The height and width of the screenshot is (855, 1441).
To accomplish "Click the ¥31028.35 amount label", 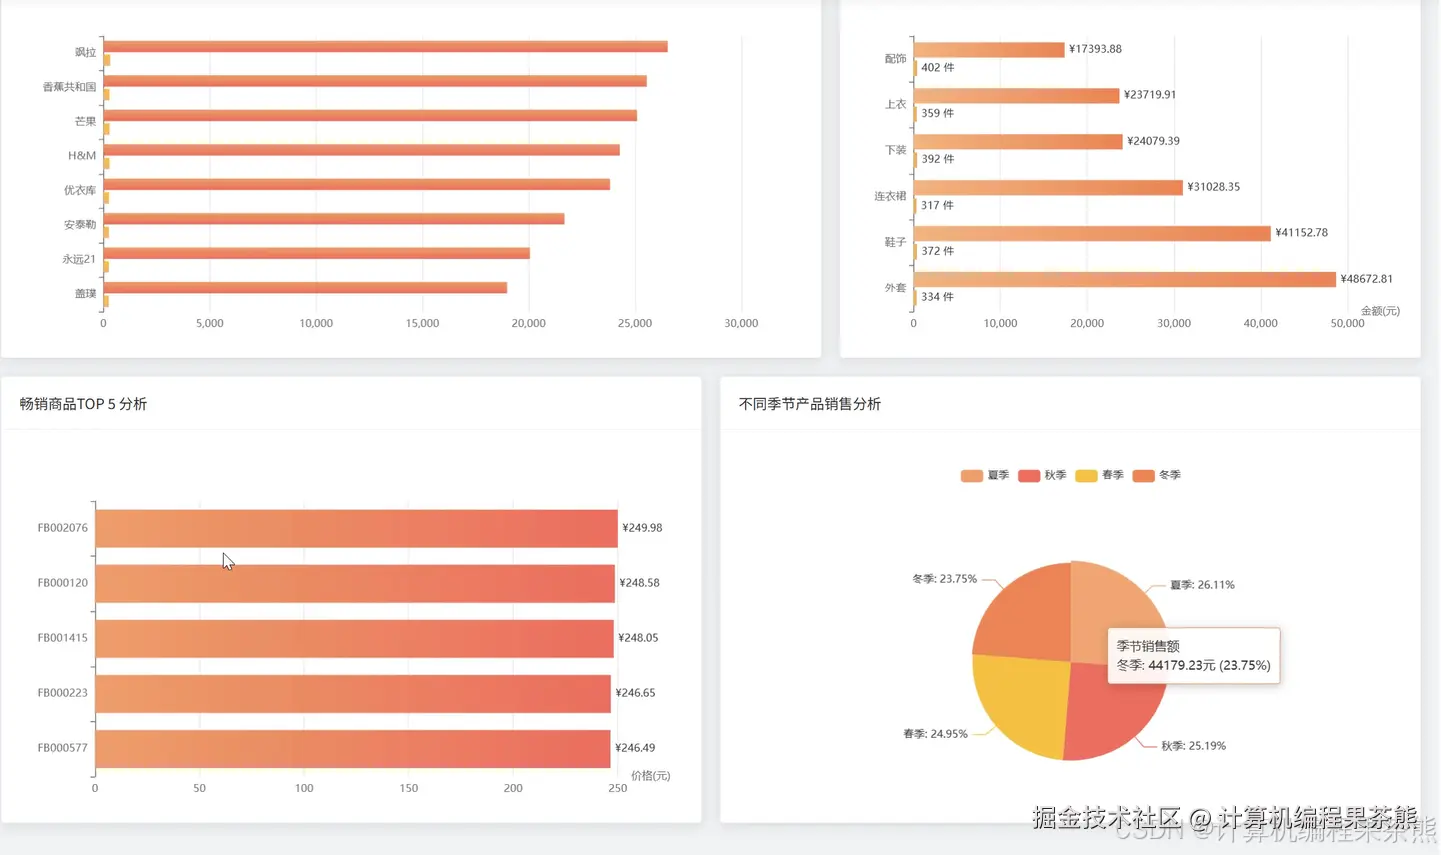I will point(1213,187).
